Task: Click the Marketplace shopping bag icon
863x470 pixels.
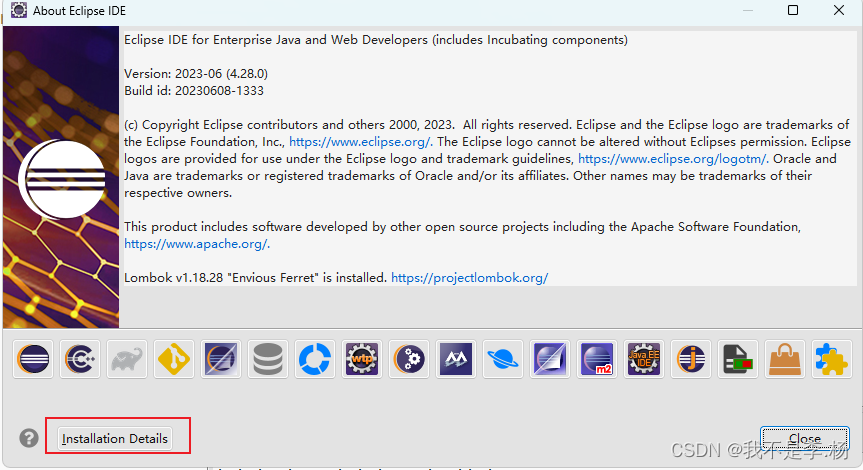Action: [785, 359]
